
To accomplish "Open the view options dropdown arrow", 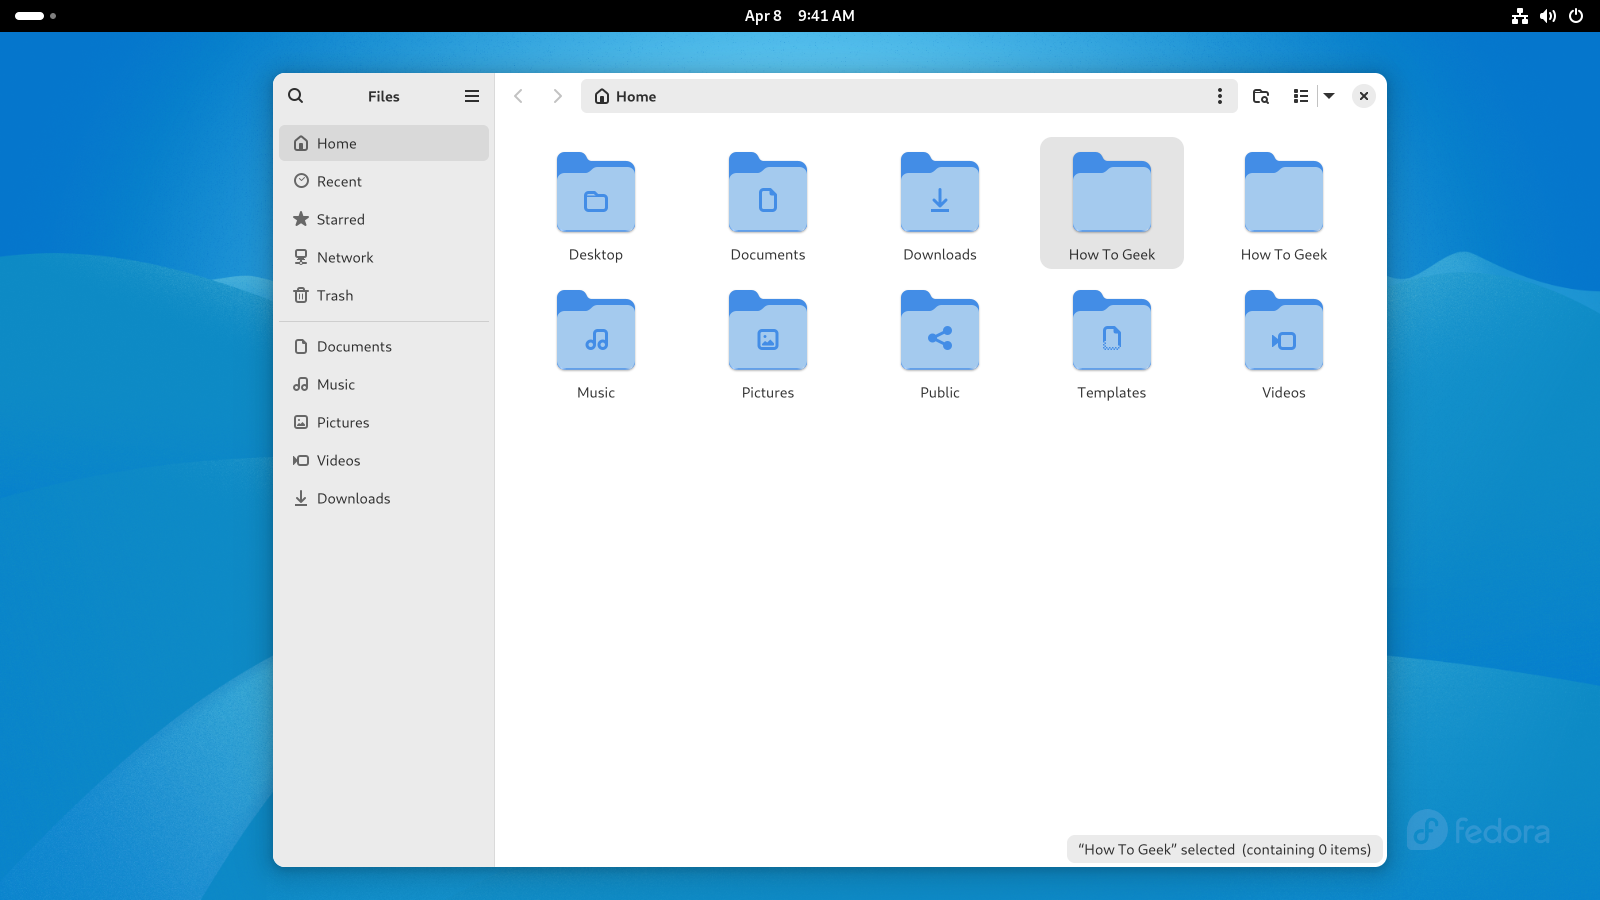I will click(1329, 96).
